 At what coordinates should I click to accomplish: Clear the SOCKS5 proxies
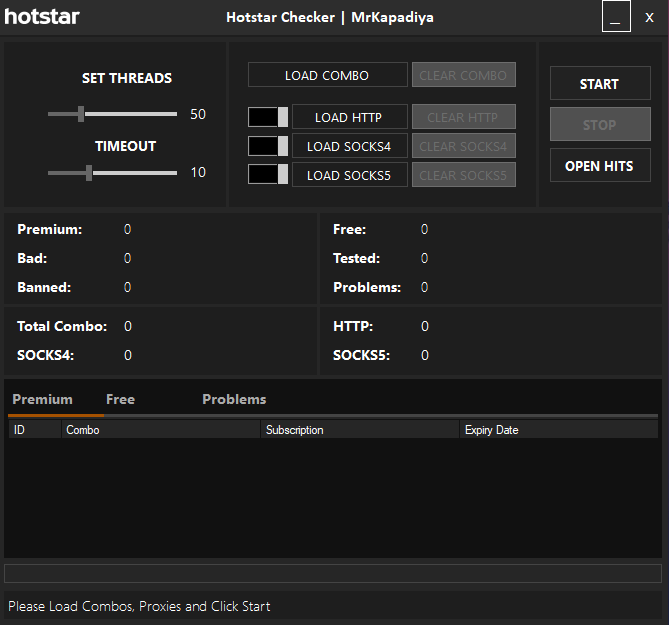[463, 175]
